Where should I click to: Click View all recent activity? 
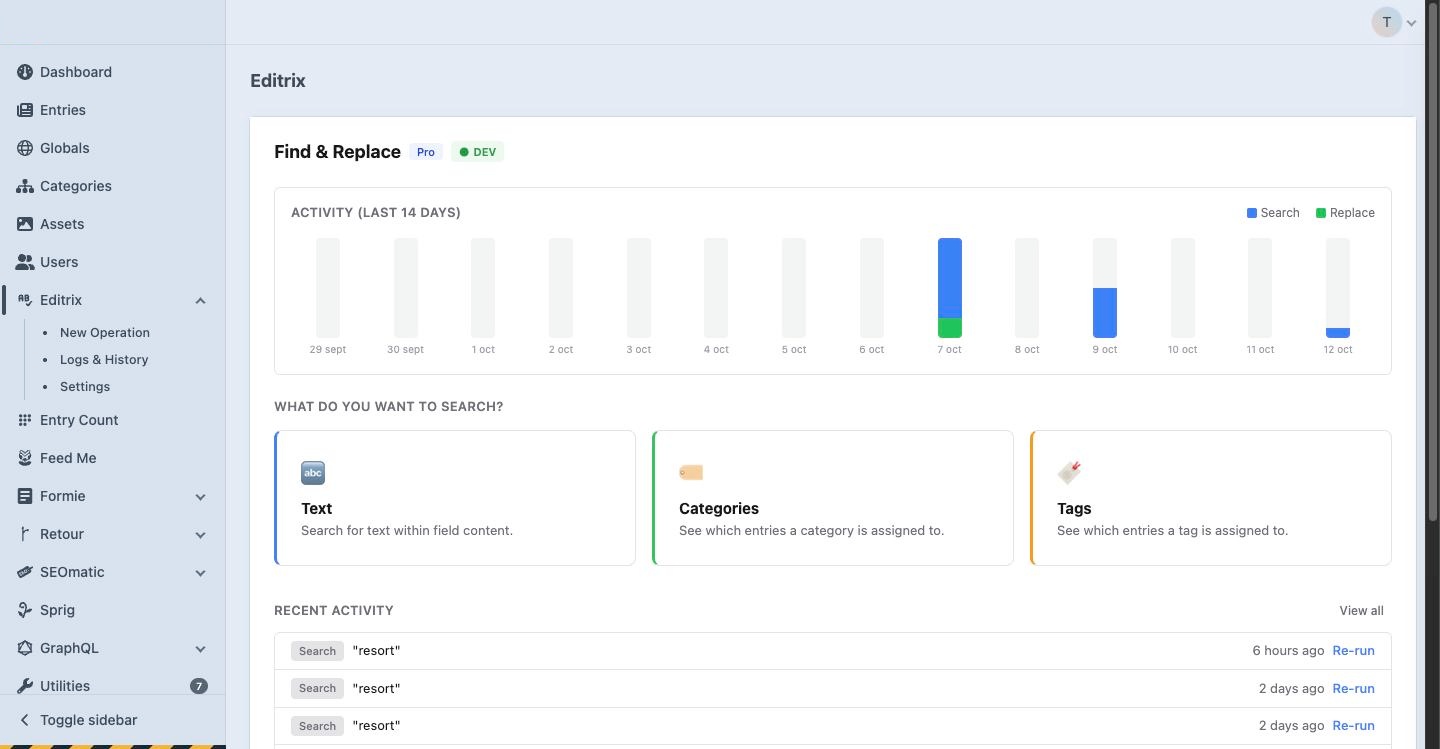tap(1361, 610)
